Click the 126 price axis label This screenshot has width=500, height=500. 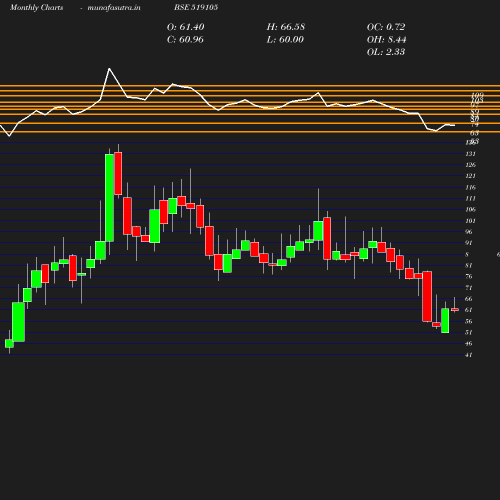[470, 165]
